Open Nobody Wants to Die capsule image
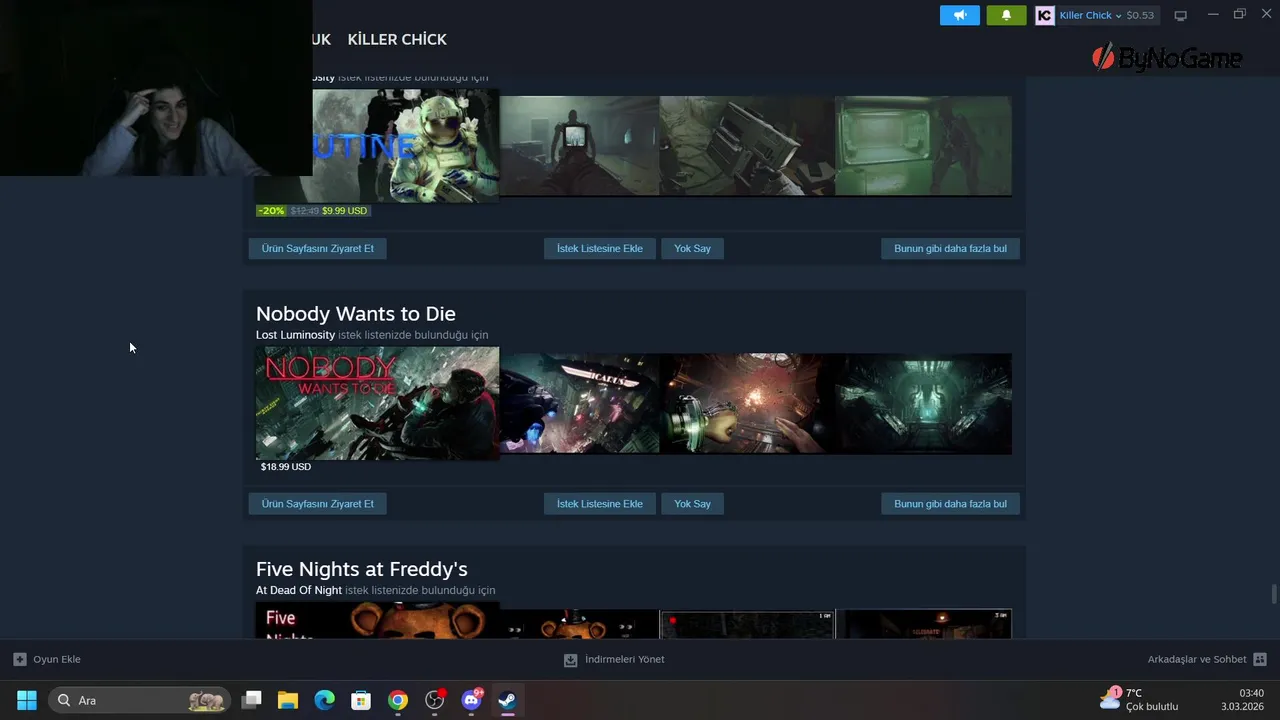Screen dimensions: 1280x720 tap(377, 403)
